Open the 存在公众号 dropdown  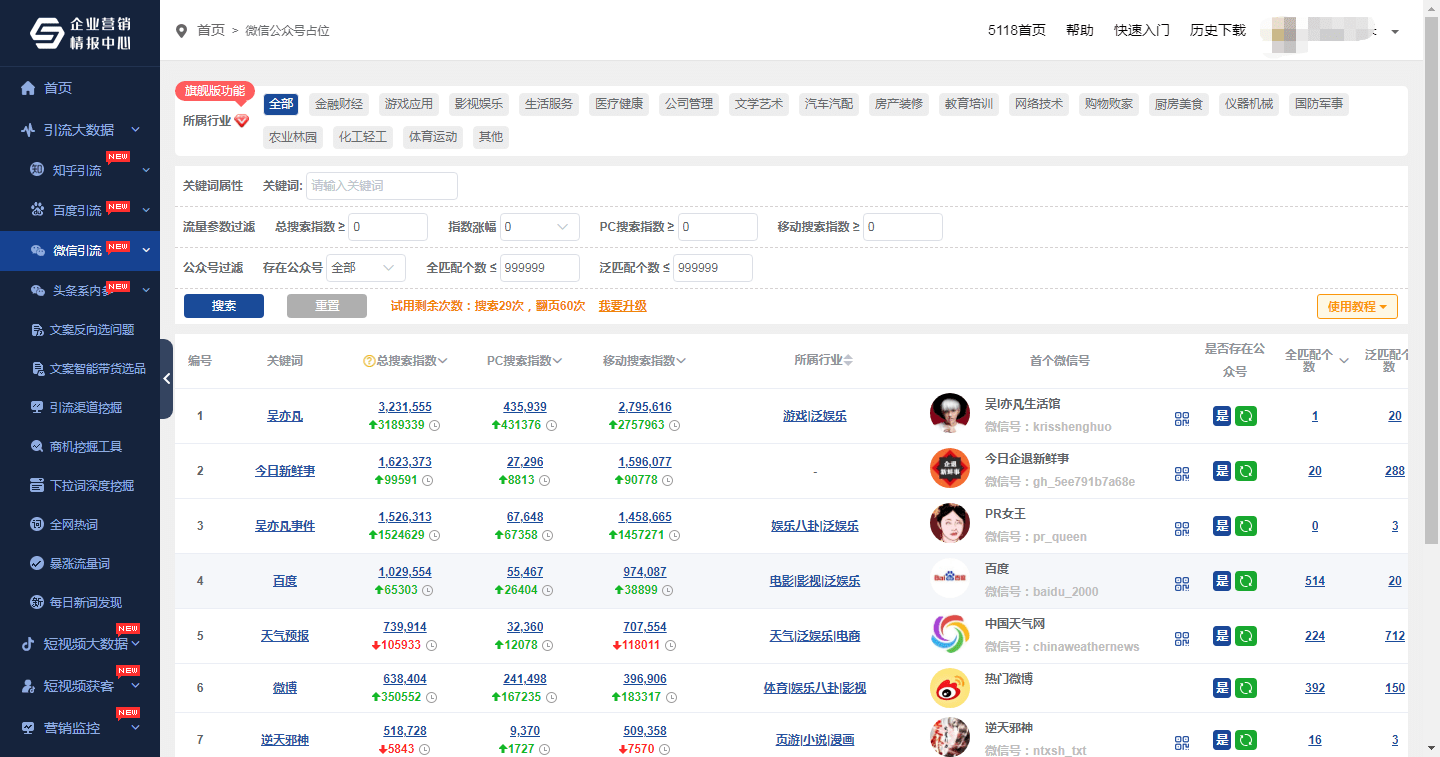(x=366, y=268)
